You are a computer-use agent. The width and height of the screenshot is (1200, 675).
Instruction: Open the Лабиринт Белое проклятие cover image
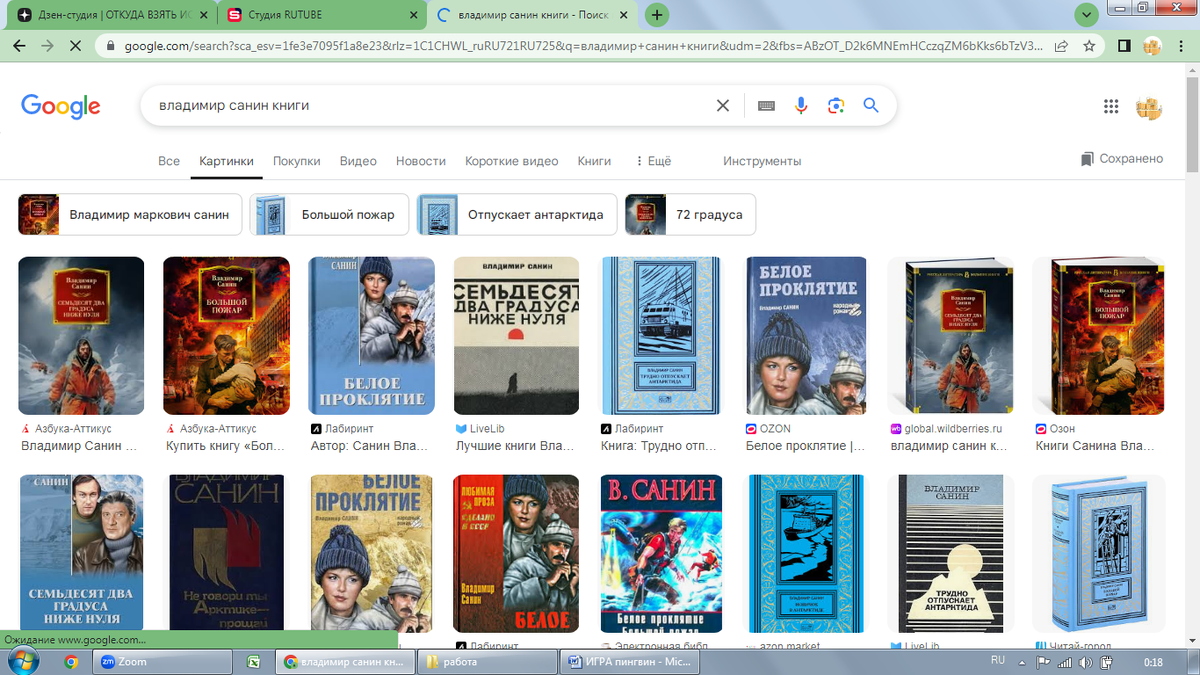tap(372, 336)
